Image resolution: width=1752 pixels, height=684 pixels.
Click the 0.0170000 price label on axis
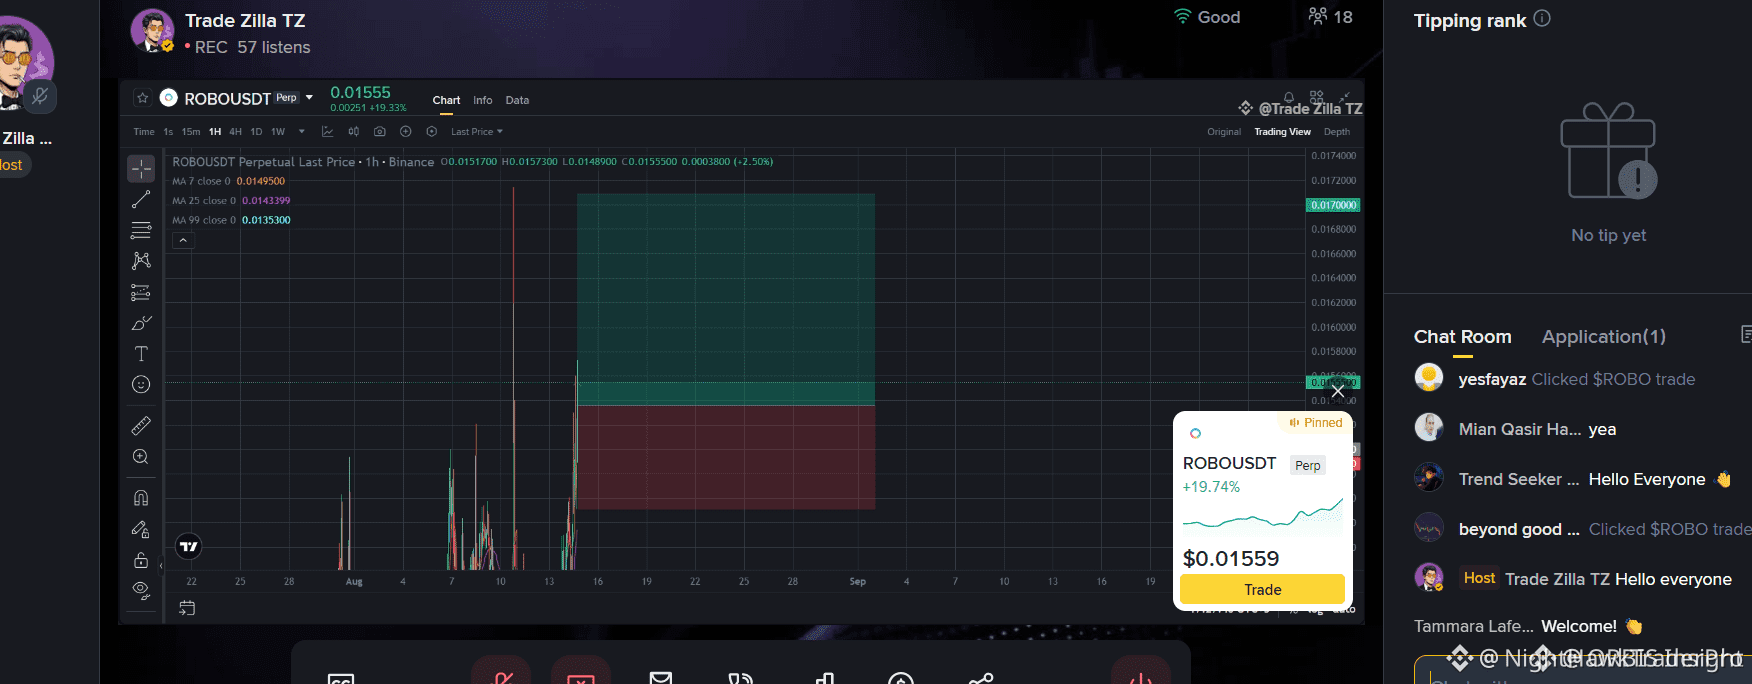point(1334,205)
